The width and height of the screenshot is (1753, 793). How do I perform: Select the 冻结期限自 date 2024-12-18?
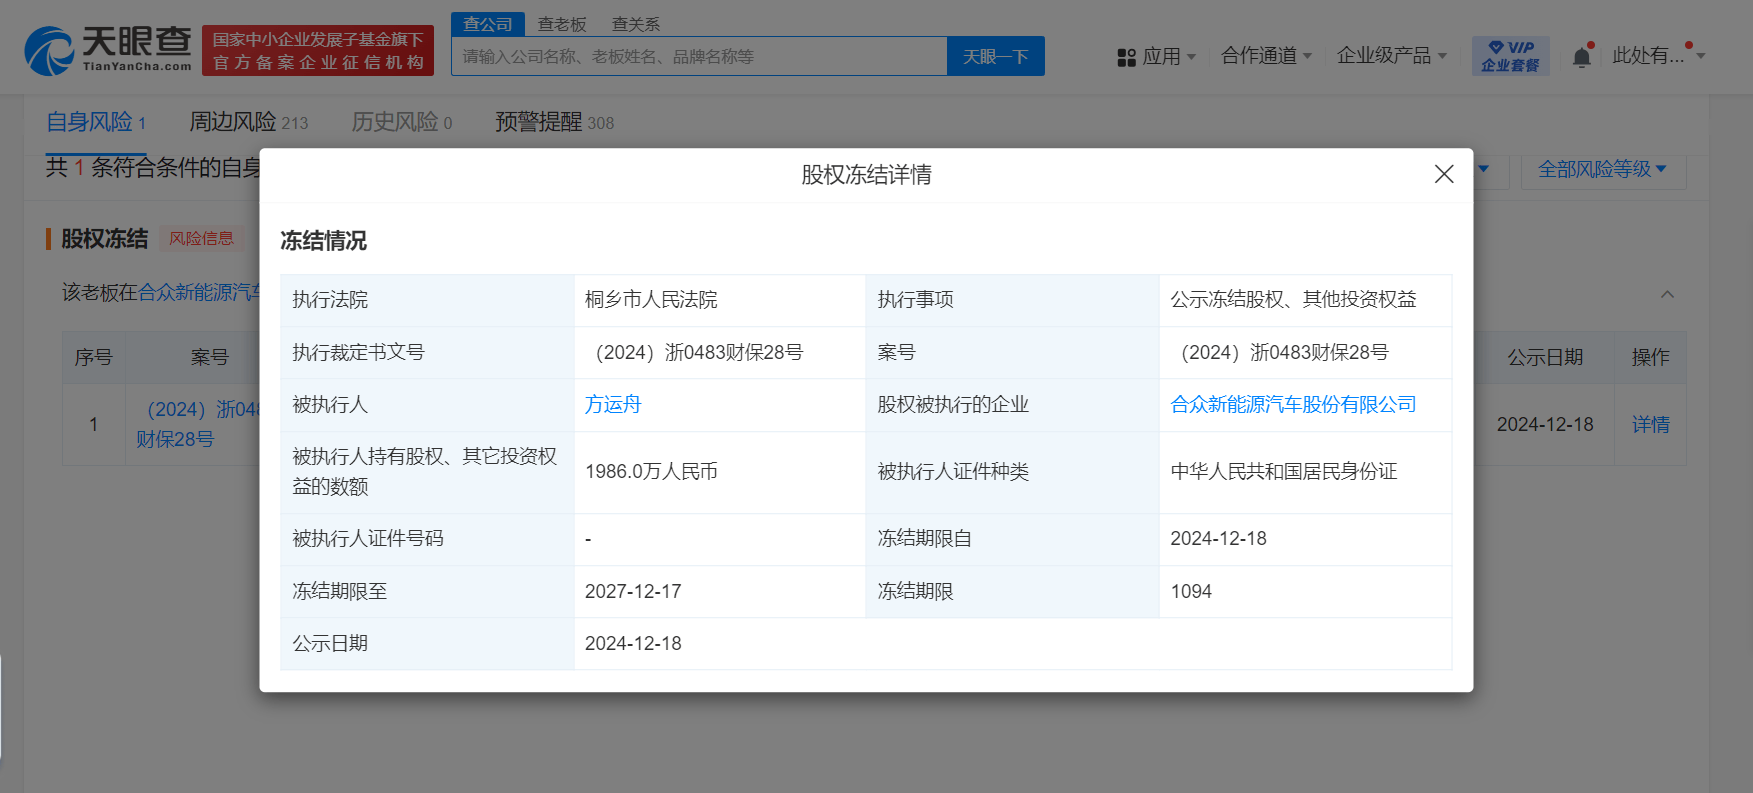1219,539
